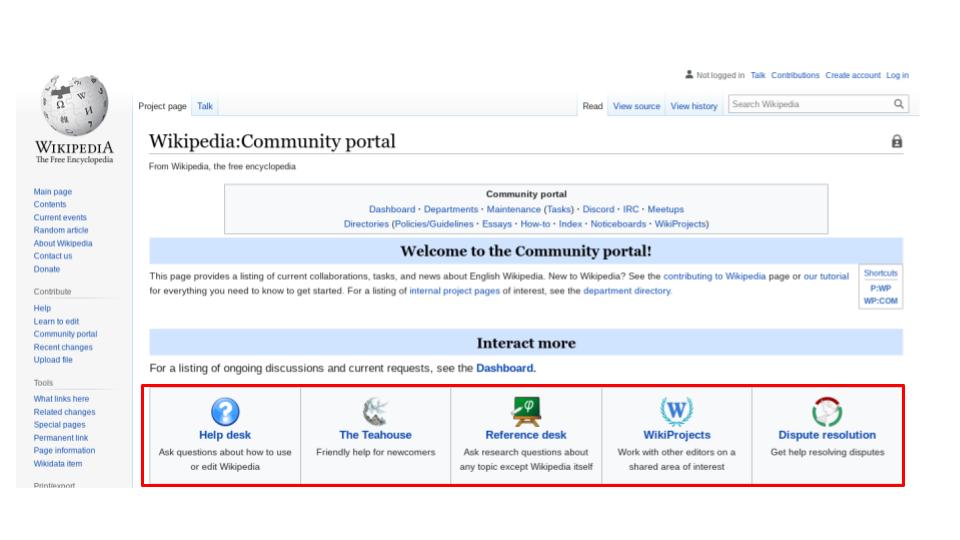Click Community portal in the sidebar
960x540 pixels.
66,334
